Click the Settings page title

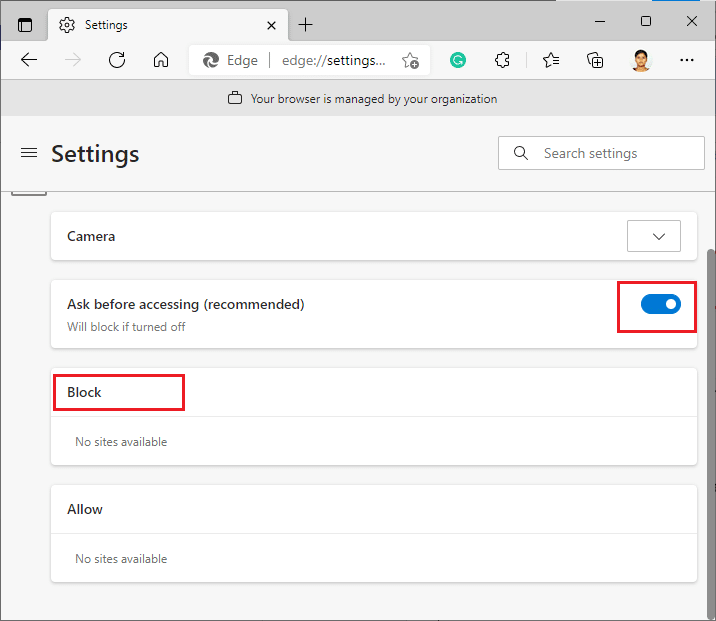(x=95, y=154)
